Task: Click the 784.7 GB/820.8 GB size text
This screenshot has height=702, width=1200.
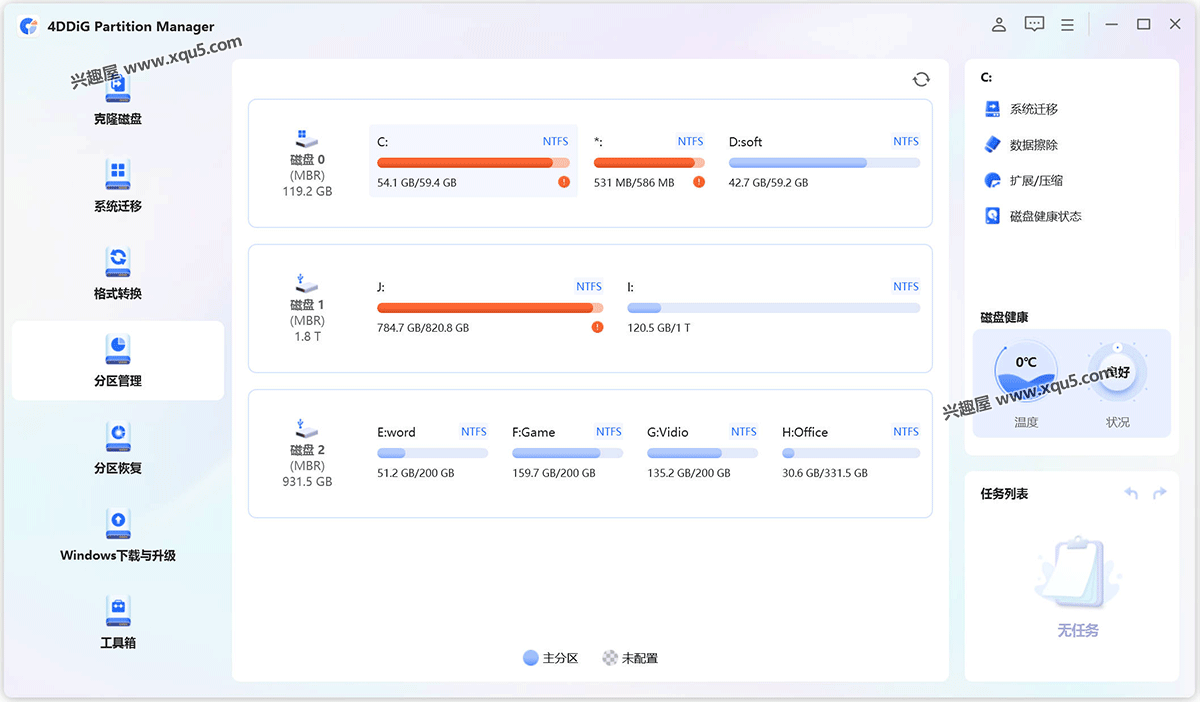Action: pyautogui.click(x=423, y=328)
